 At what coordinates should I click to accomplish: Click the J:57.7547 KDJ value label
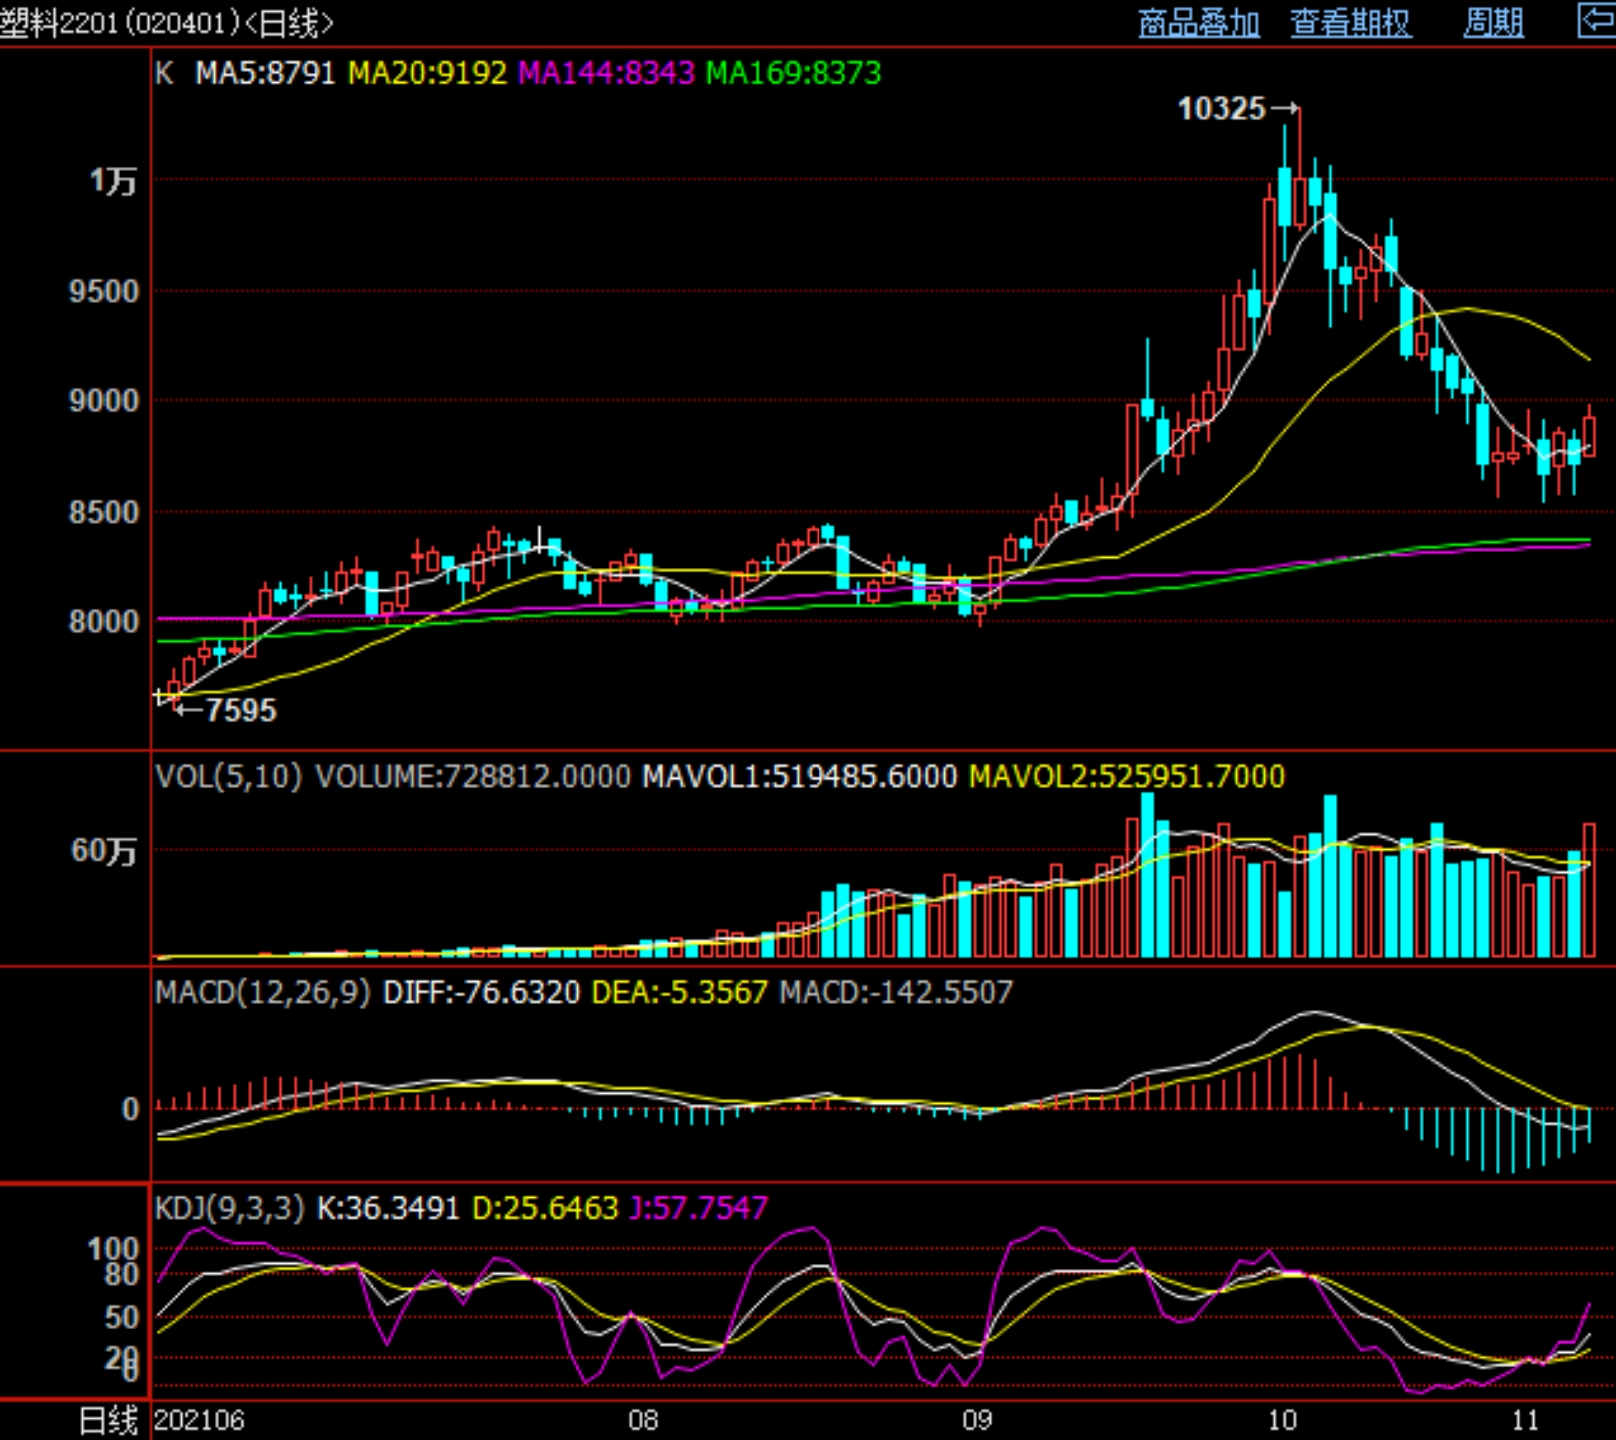point(698,1208)
